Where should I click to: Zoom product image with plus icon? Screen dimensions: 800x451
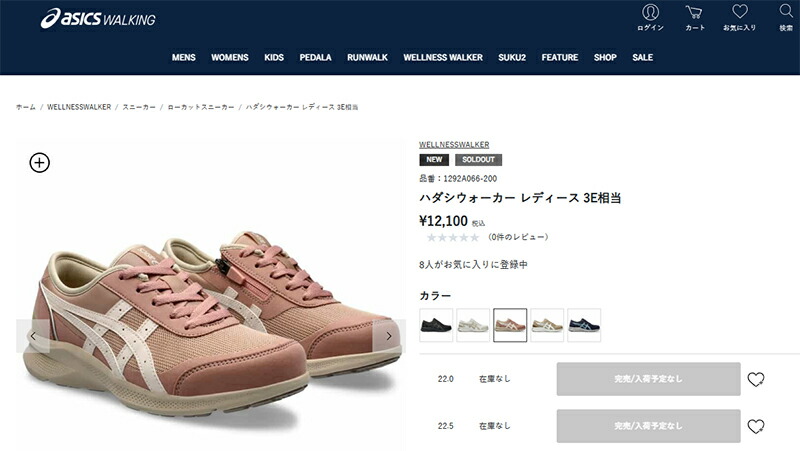[x=40, y=163]
